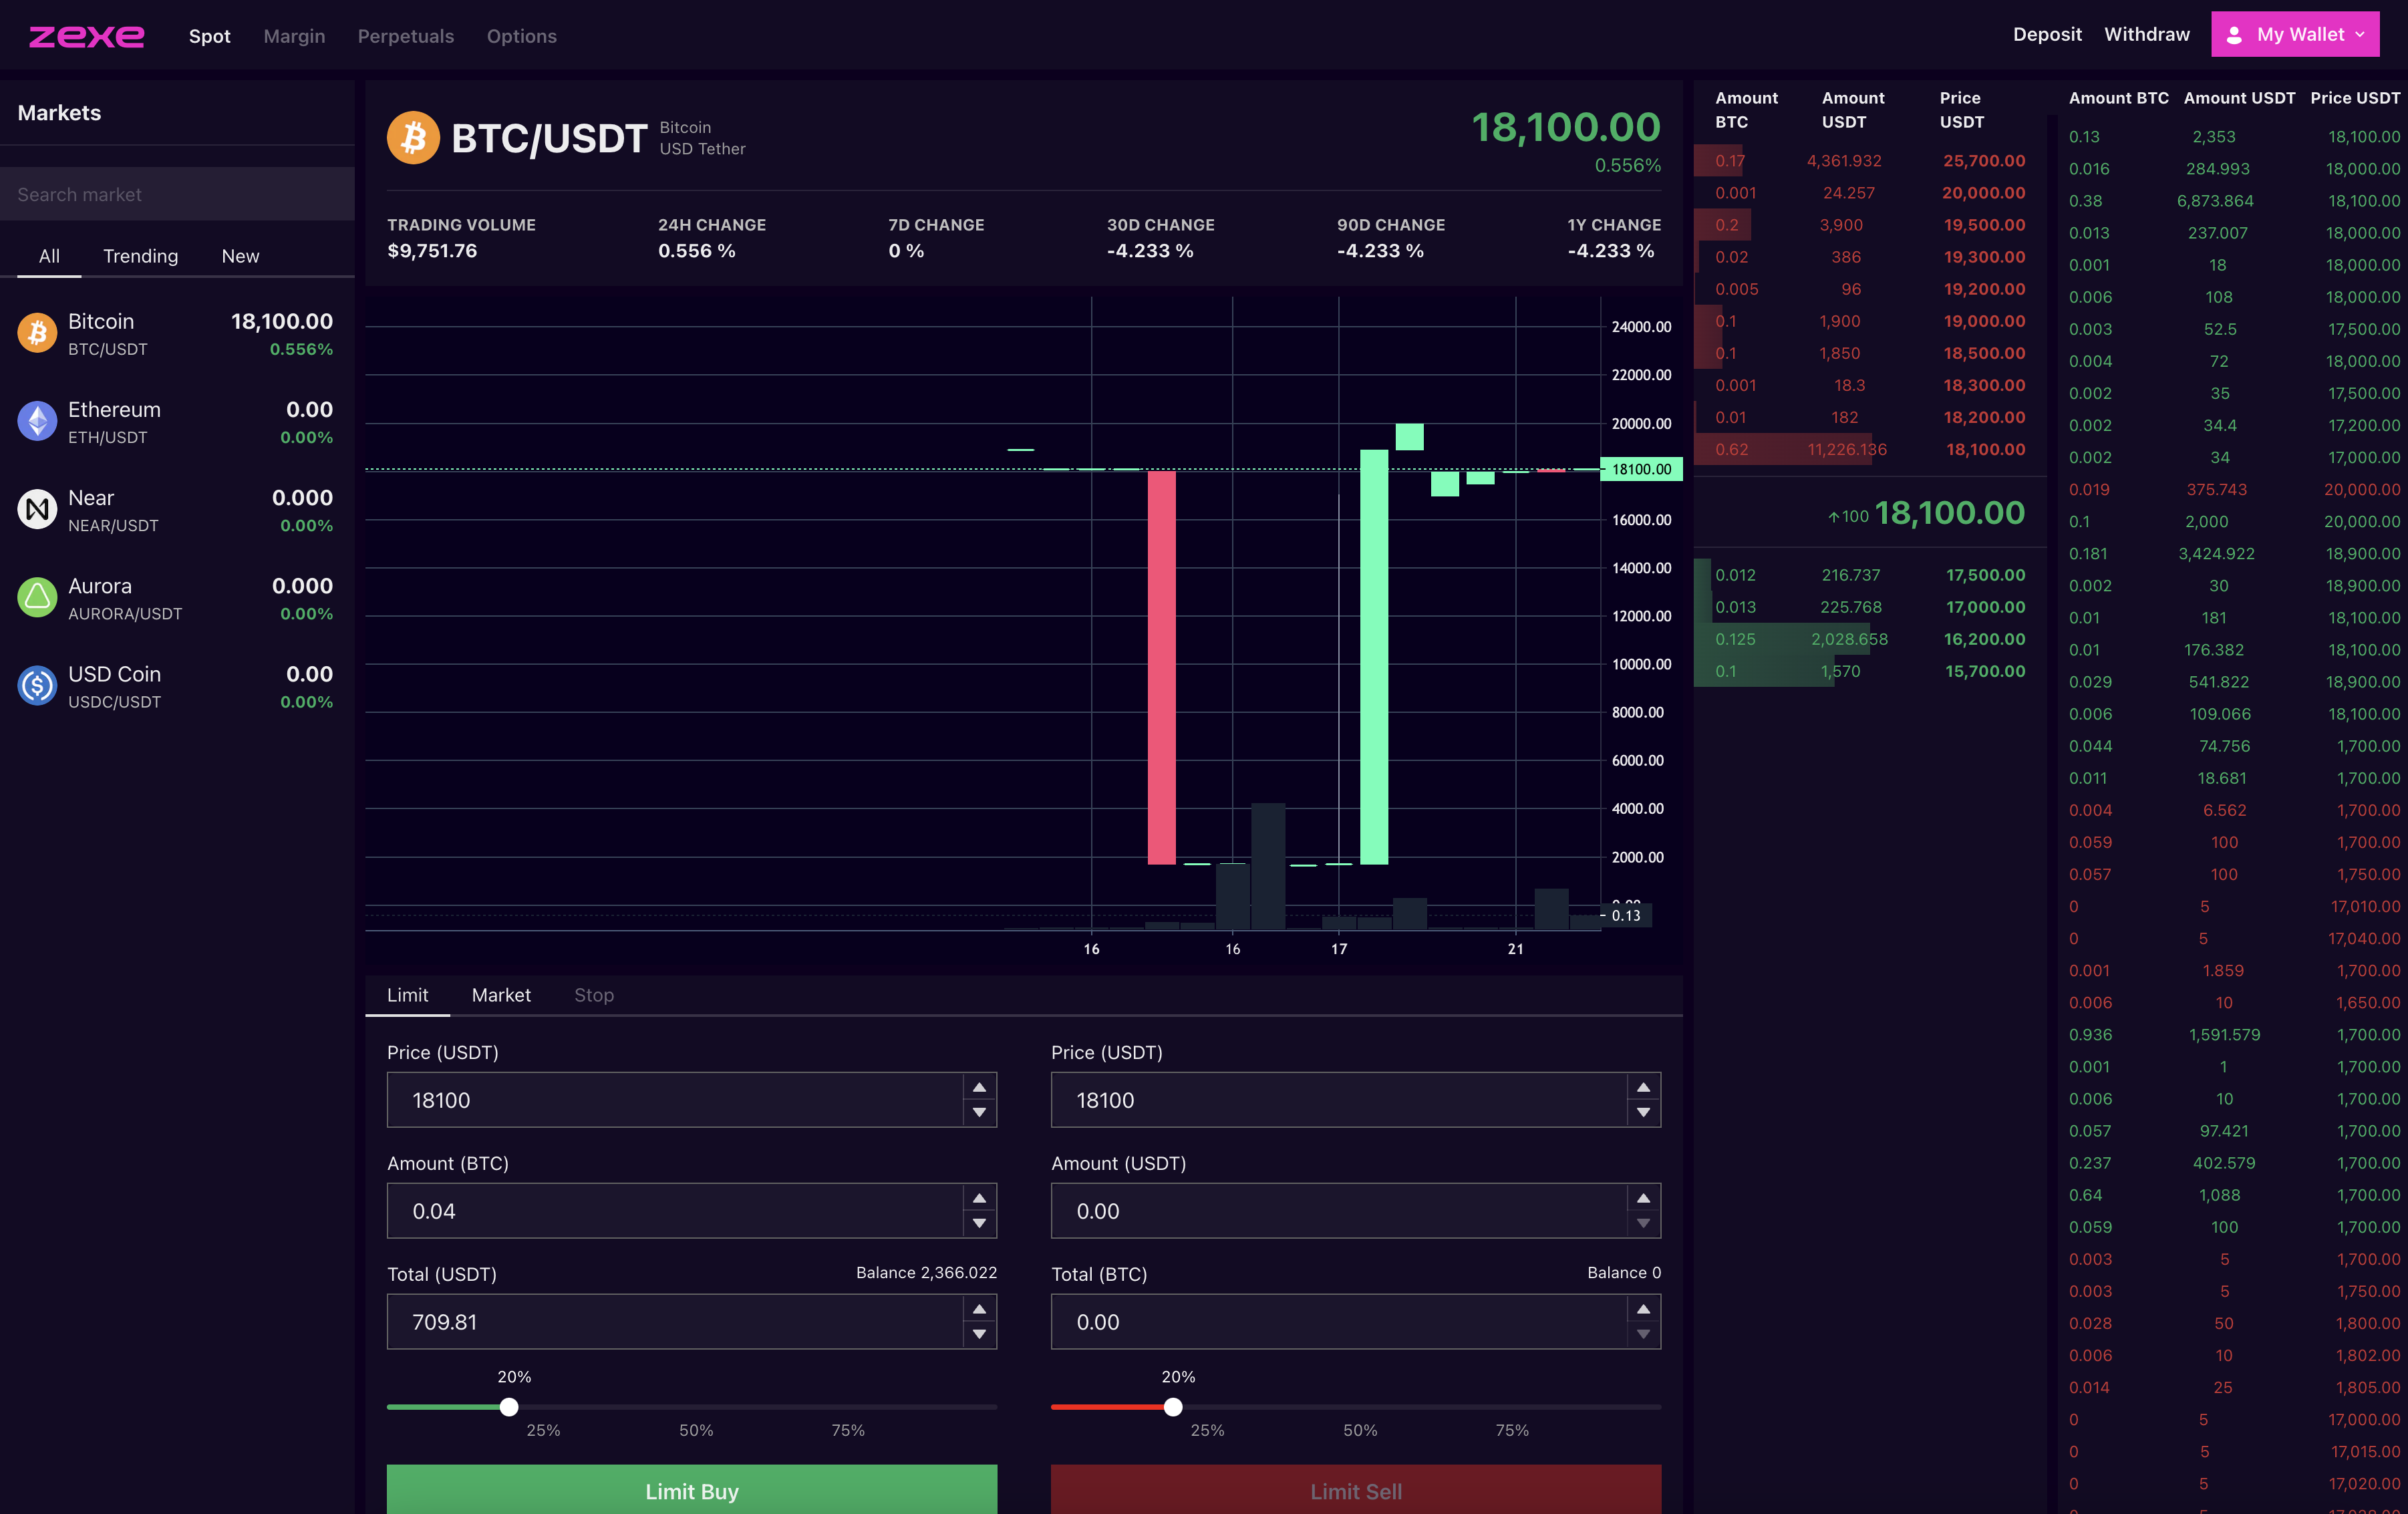Click the Near protocol icon
This screenshot has height=1514, width=2408.
click(37, 509)
